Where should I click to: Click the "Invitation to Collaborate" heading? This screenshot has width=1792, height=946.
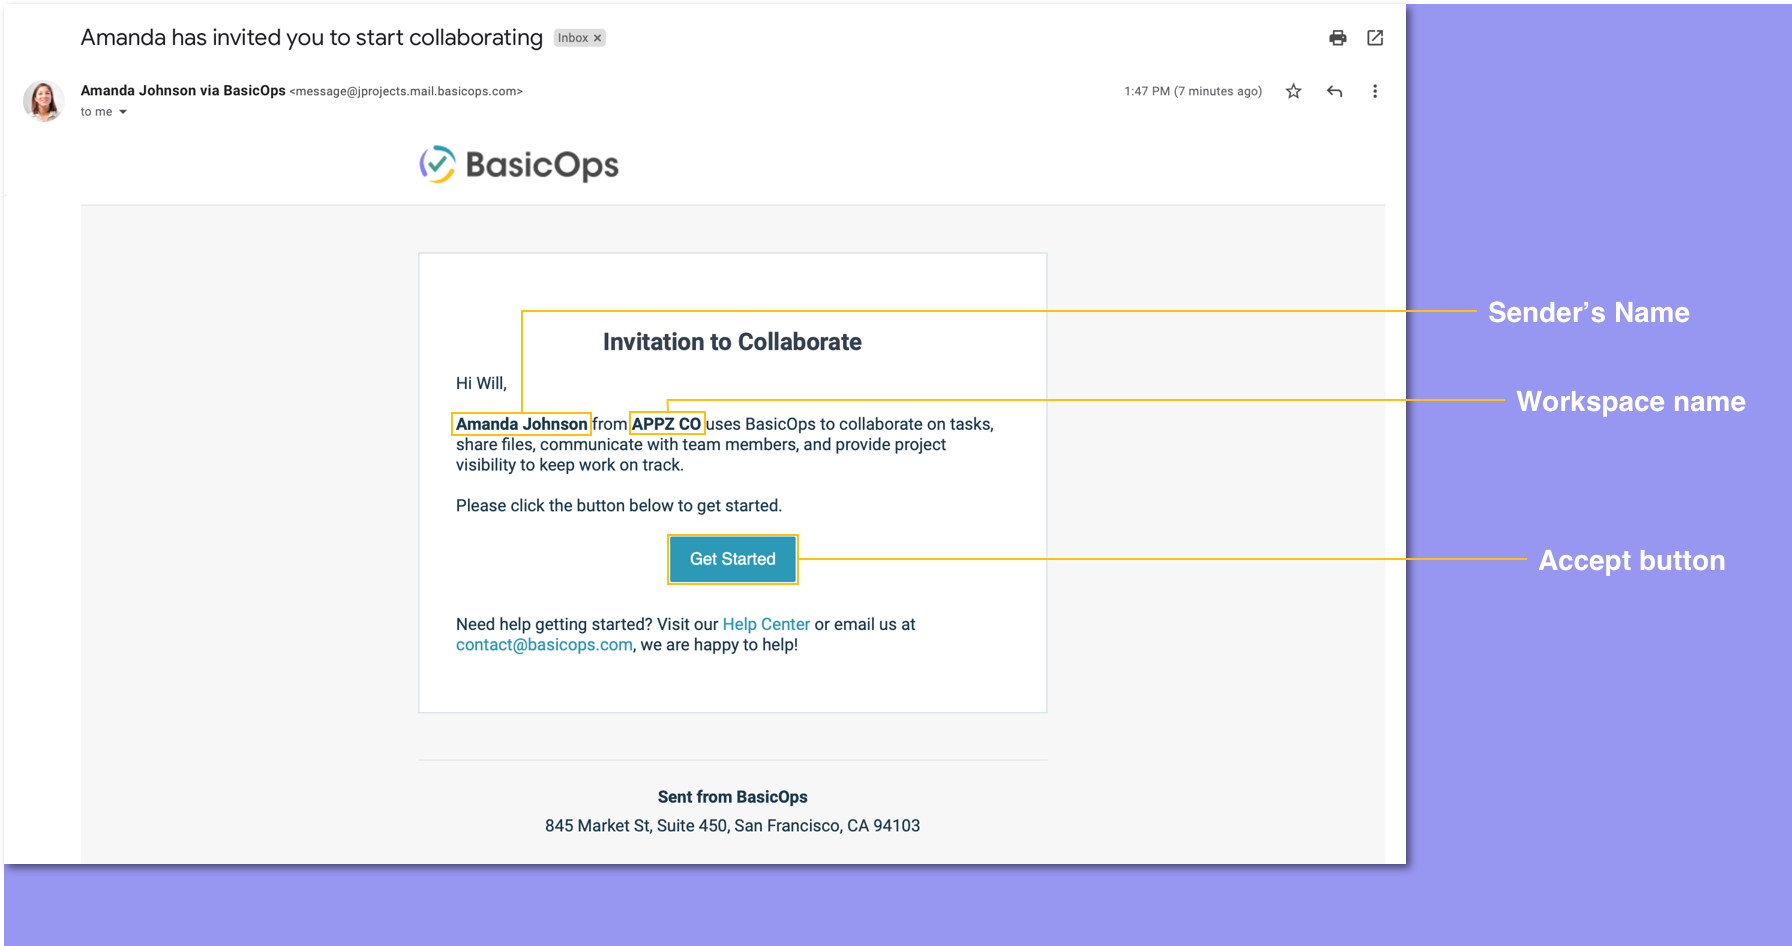[732, 342]
